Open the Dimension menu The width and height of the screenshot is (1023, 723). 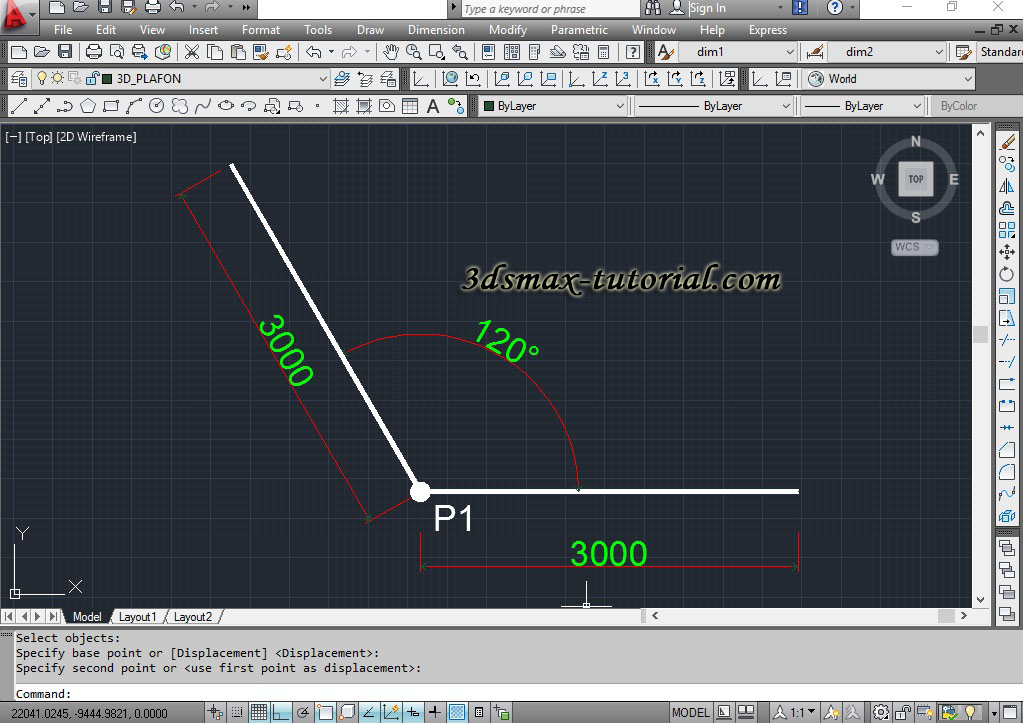click(436, 30)
